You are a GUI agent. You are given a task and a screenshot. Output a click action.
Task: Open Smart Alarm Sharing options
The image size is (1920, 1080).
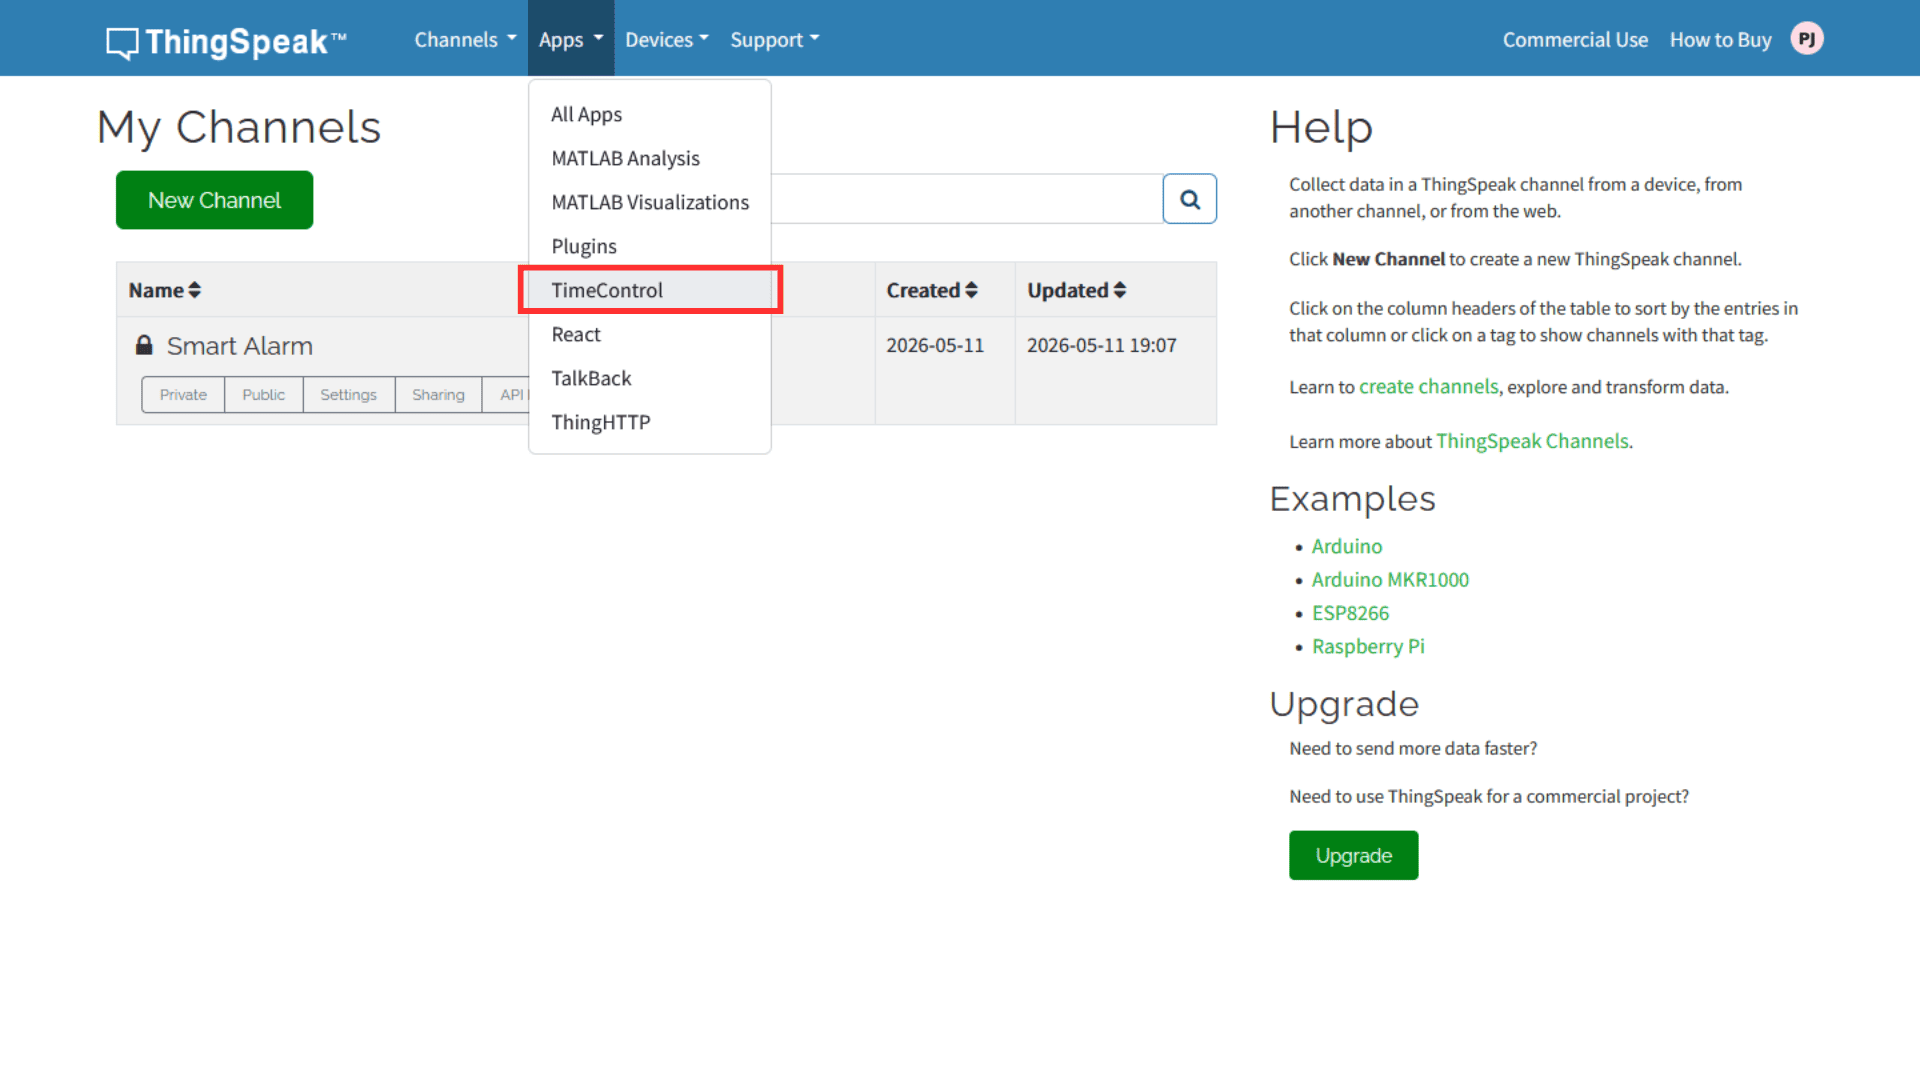pos(438,395)
